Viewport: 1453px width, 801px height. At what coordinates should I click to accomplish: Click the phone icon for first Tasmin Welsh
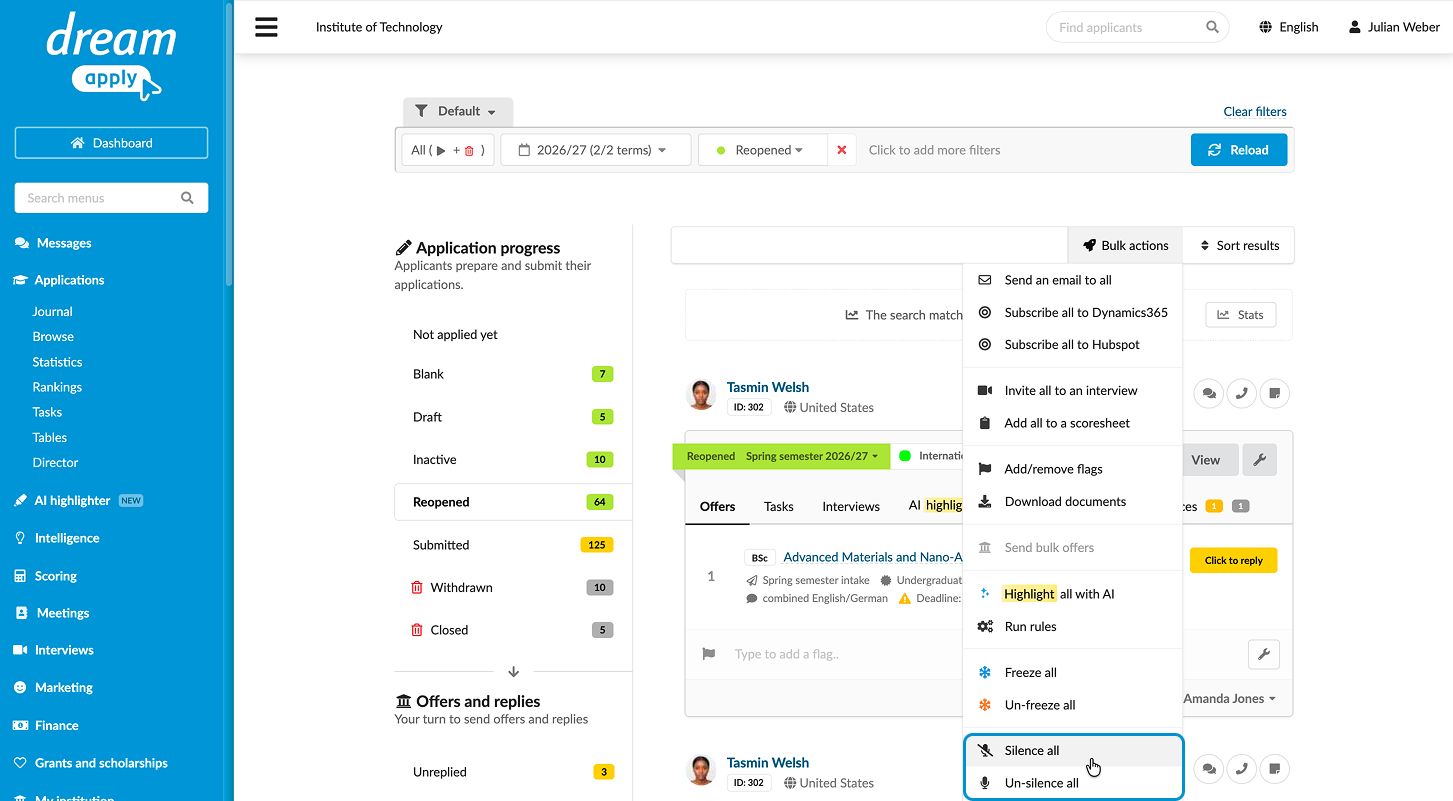1242,394
